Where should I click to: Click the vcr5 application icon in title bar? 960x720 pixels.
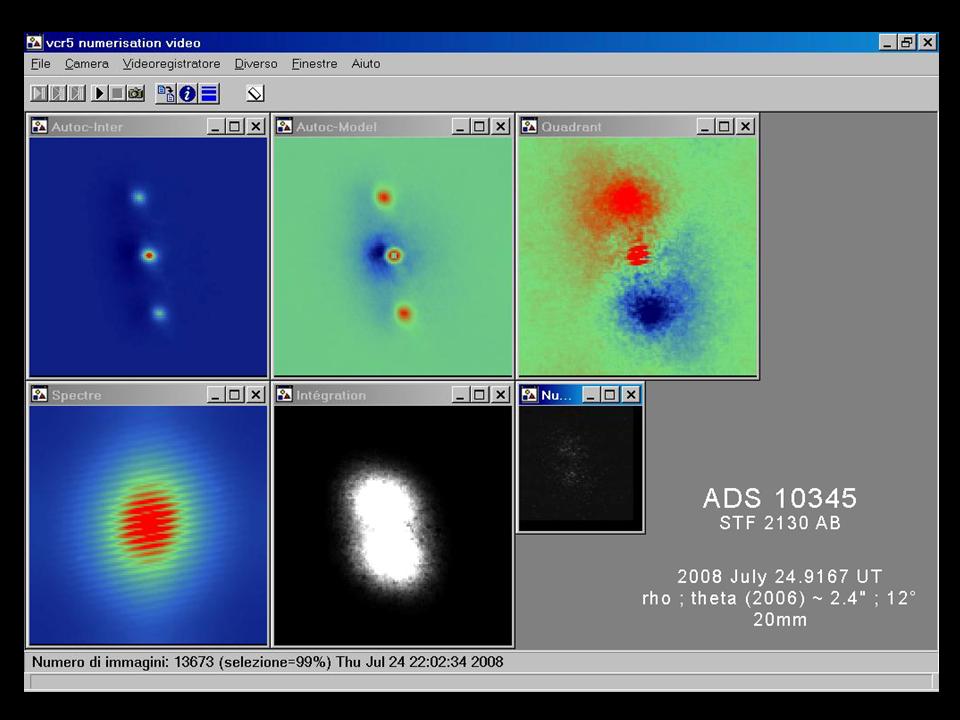pos(35,43)
